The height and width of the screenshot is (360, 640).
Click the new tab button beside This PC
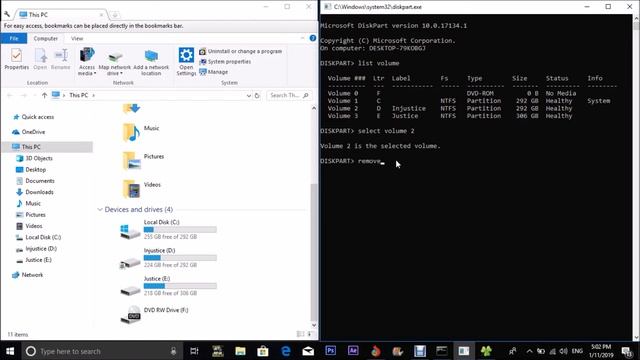[x=115, y=15]
